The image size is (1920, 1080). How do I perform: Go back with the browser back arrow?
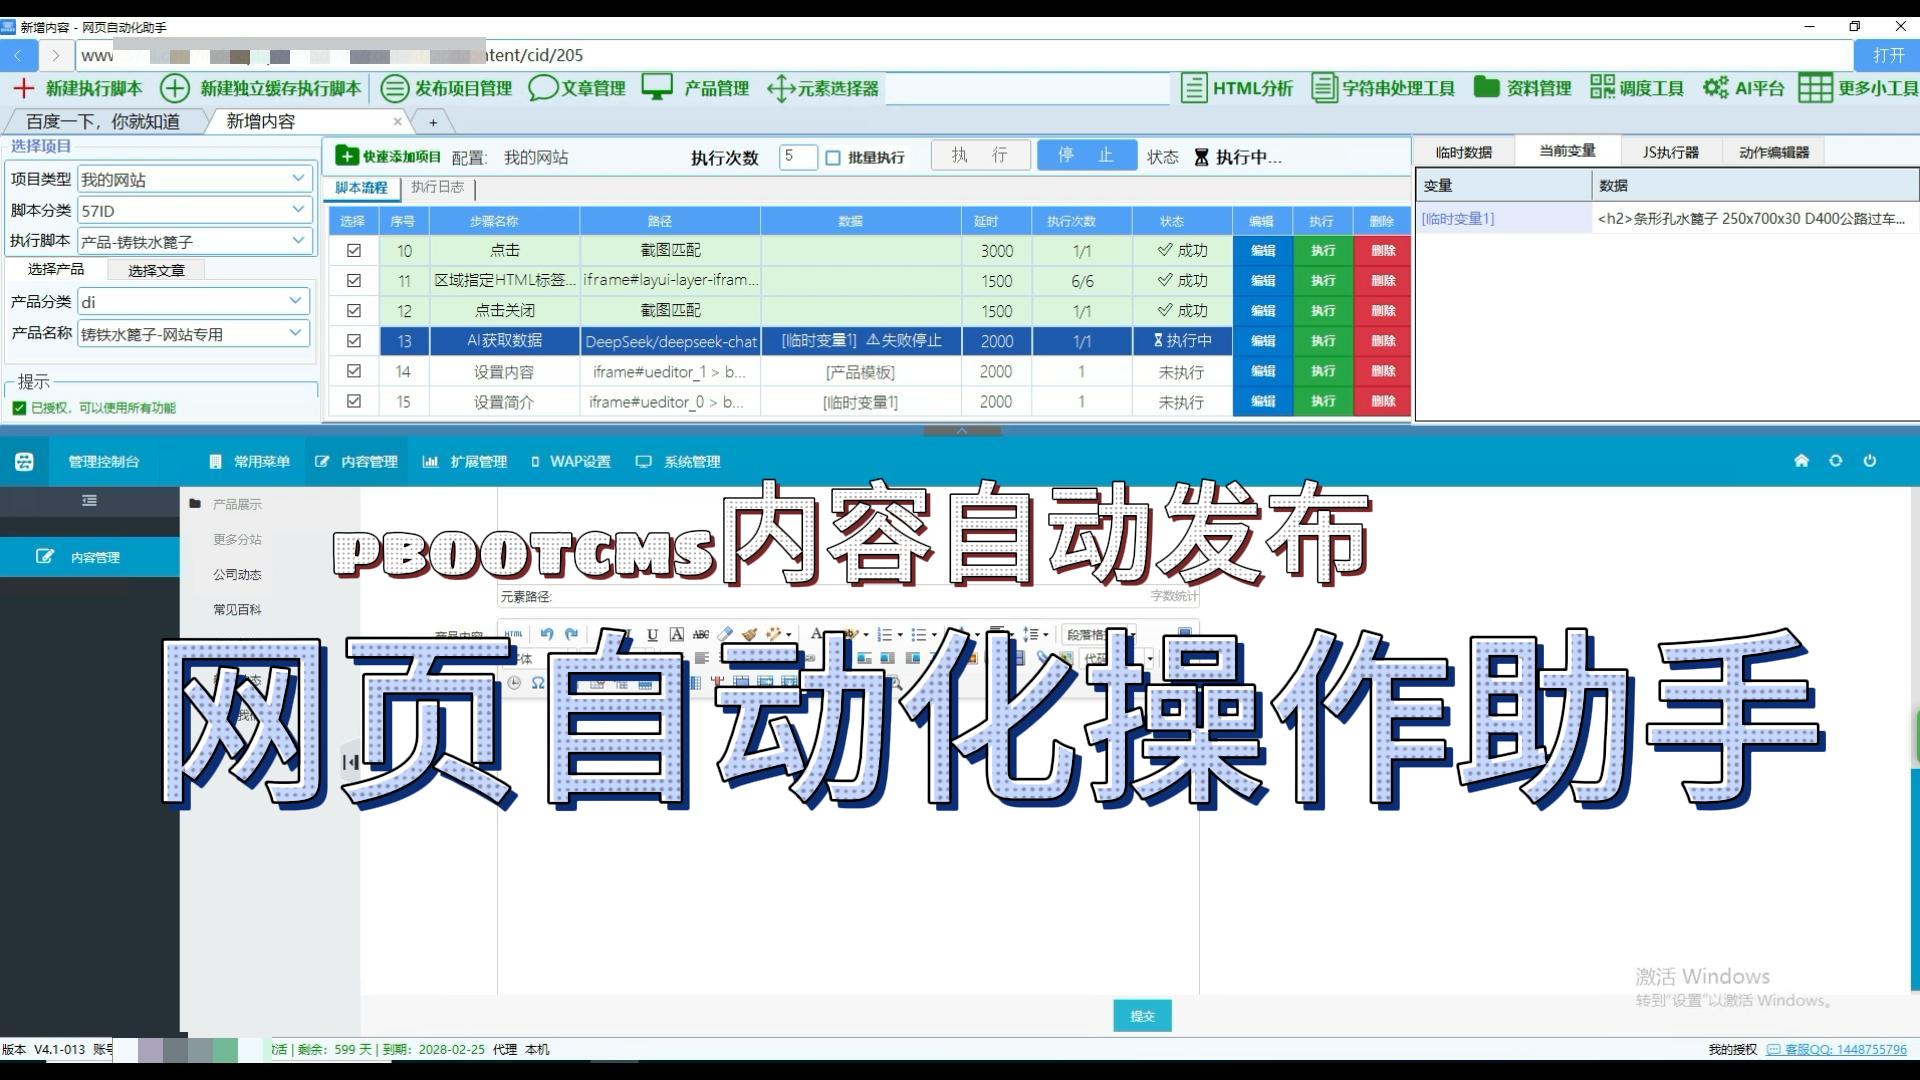click(x=19, y=55)
